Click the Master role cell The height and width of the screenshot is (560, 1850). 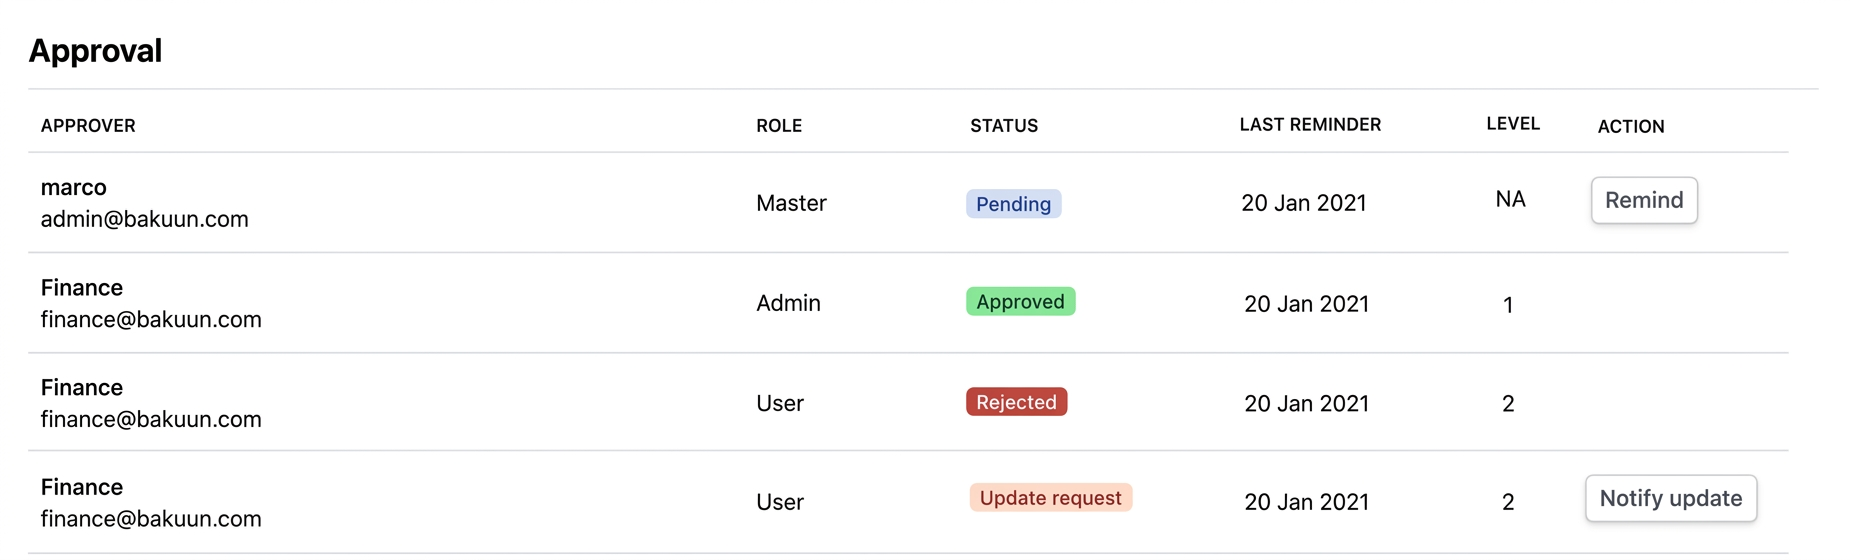790,203
